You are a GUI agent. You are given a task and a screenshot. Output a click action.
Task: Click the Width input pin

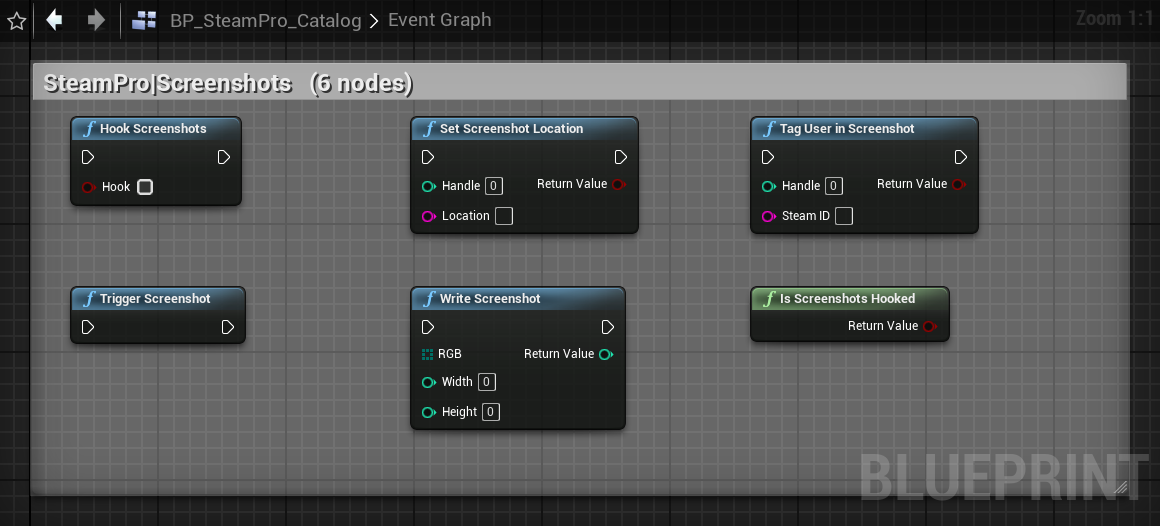click(428, 382)
